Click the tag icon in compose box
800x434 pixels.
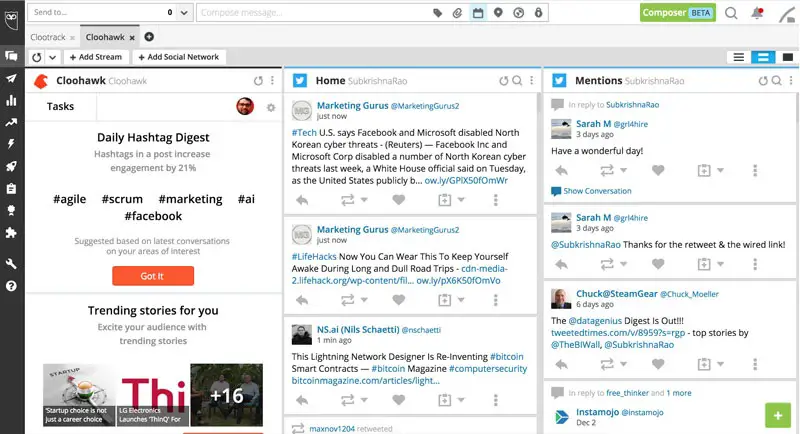tap(437, 13)
